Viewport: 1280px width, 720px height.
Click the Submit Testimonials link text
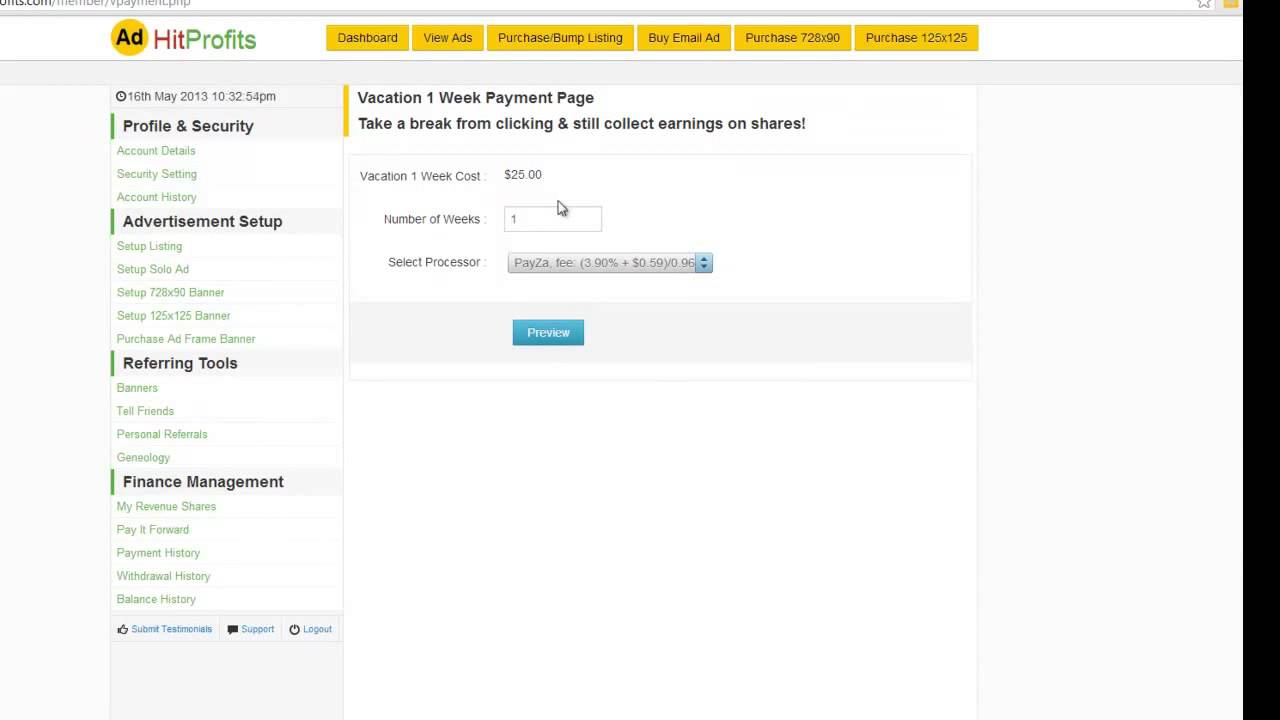point(172,629)
